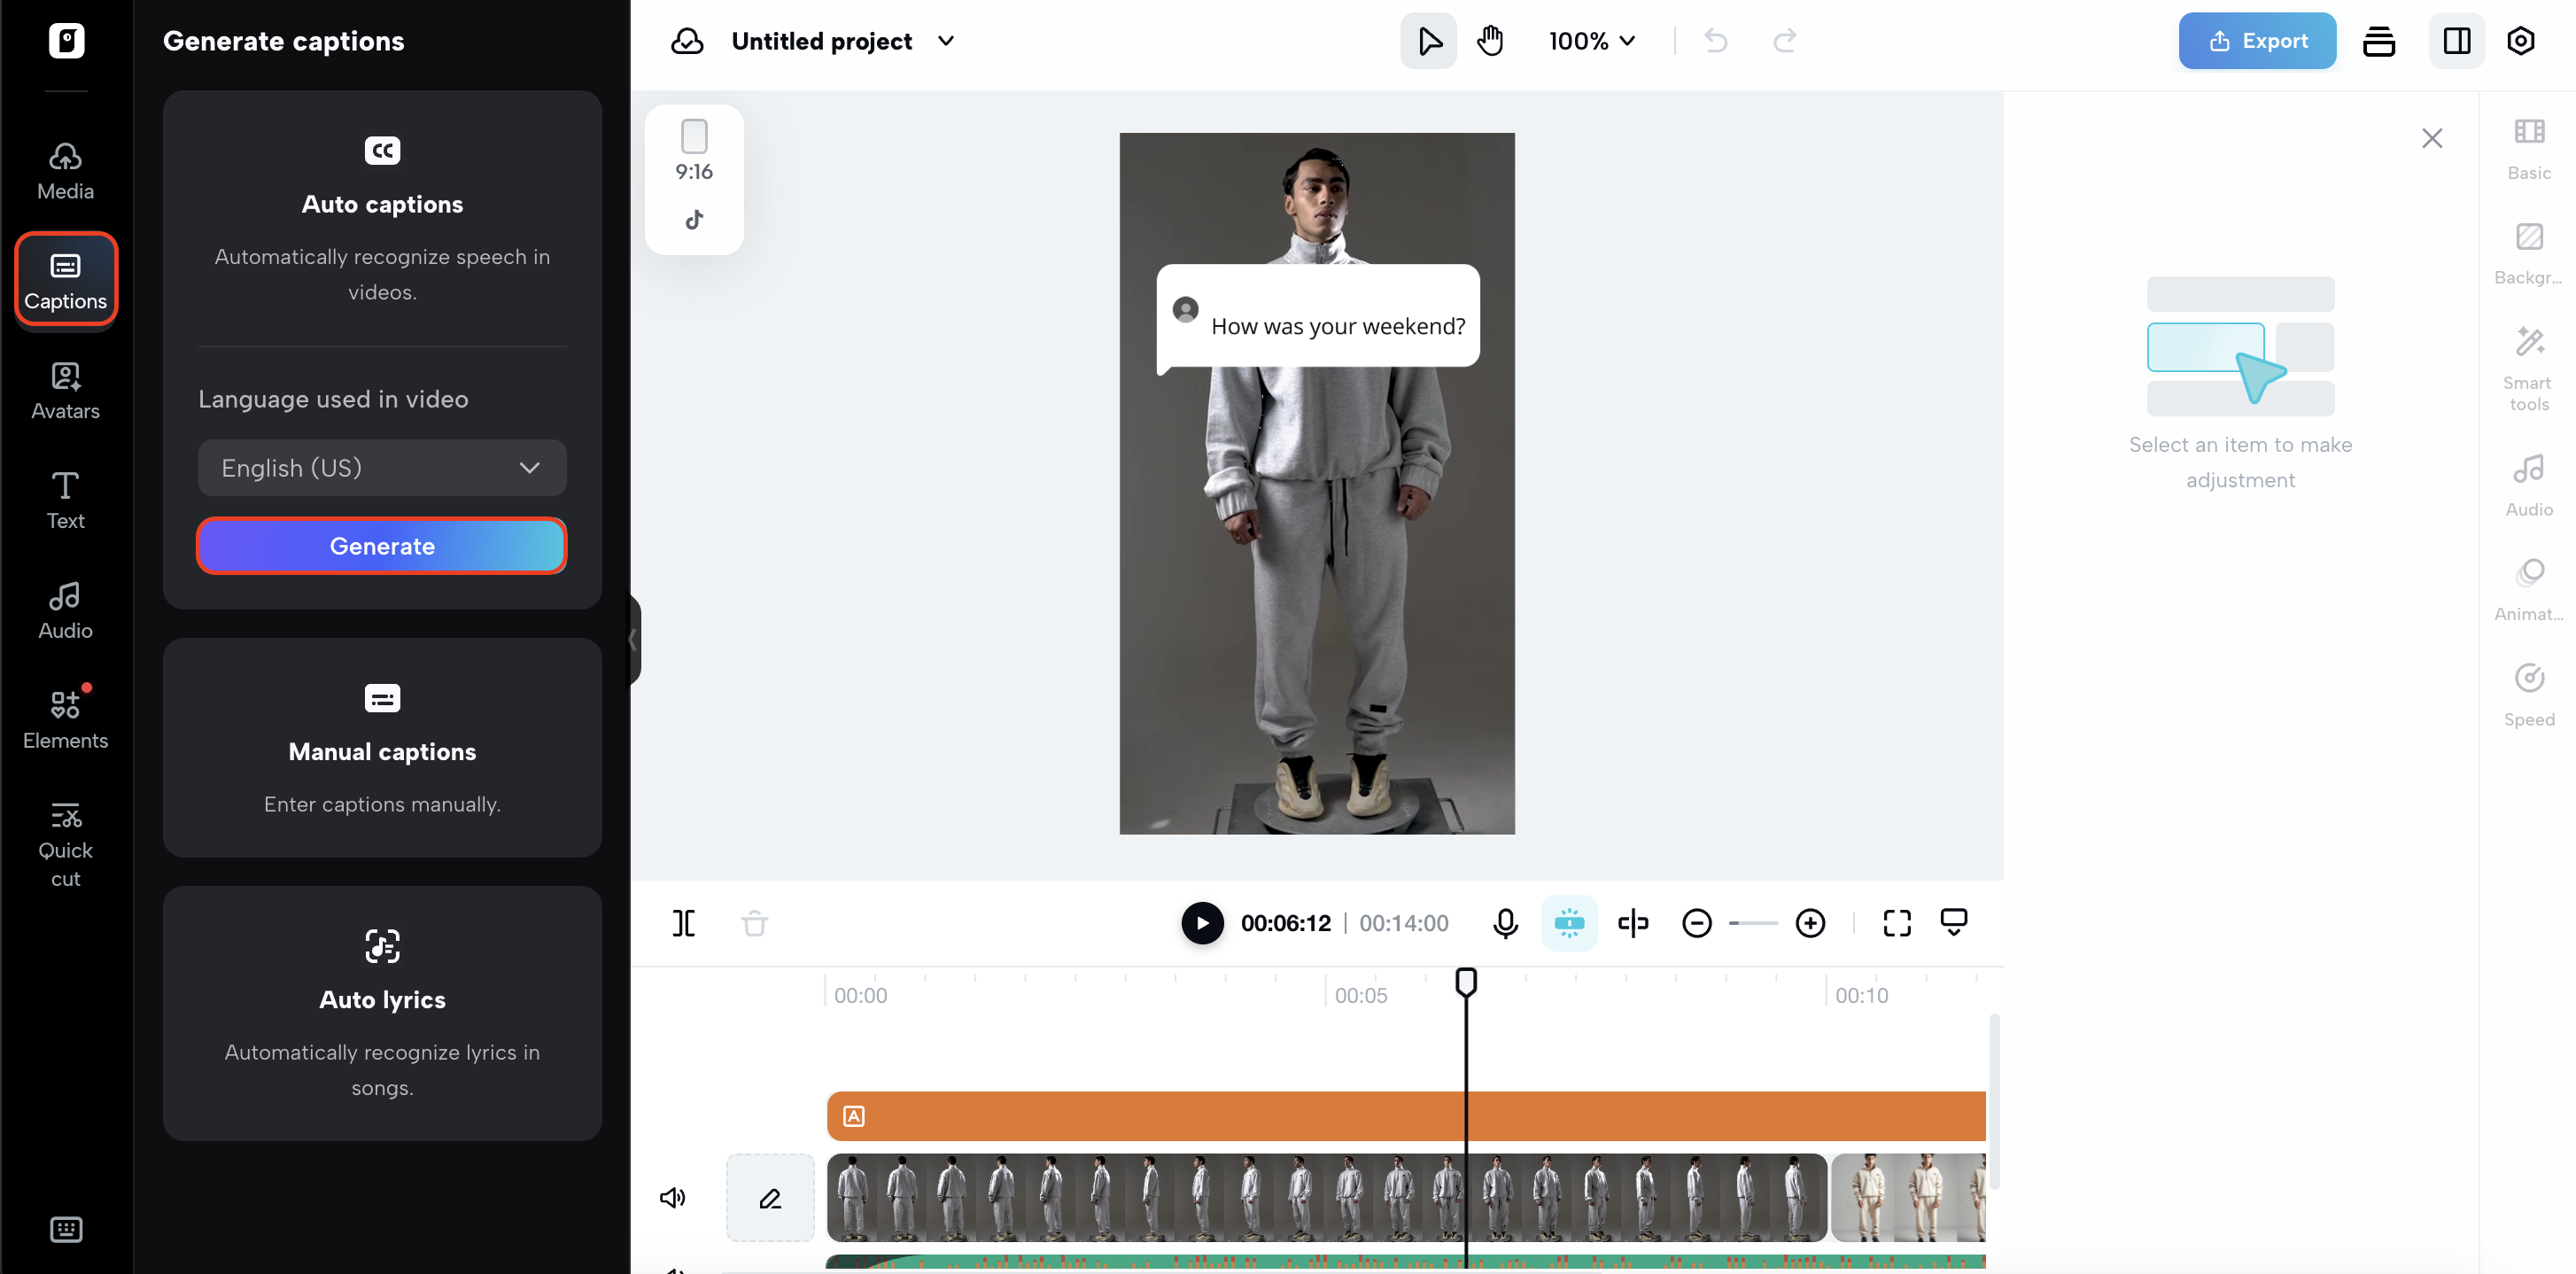This screenshot has width=2576, height=1274.
Task: Open the Avatars panel
Action: coord(64,390)
